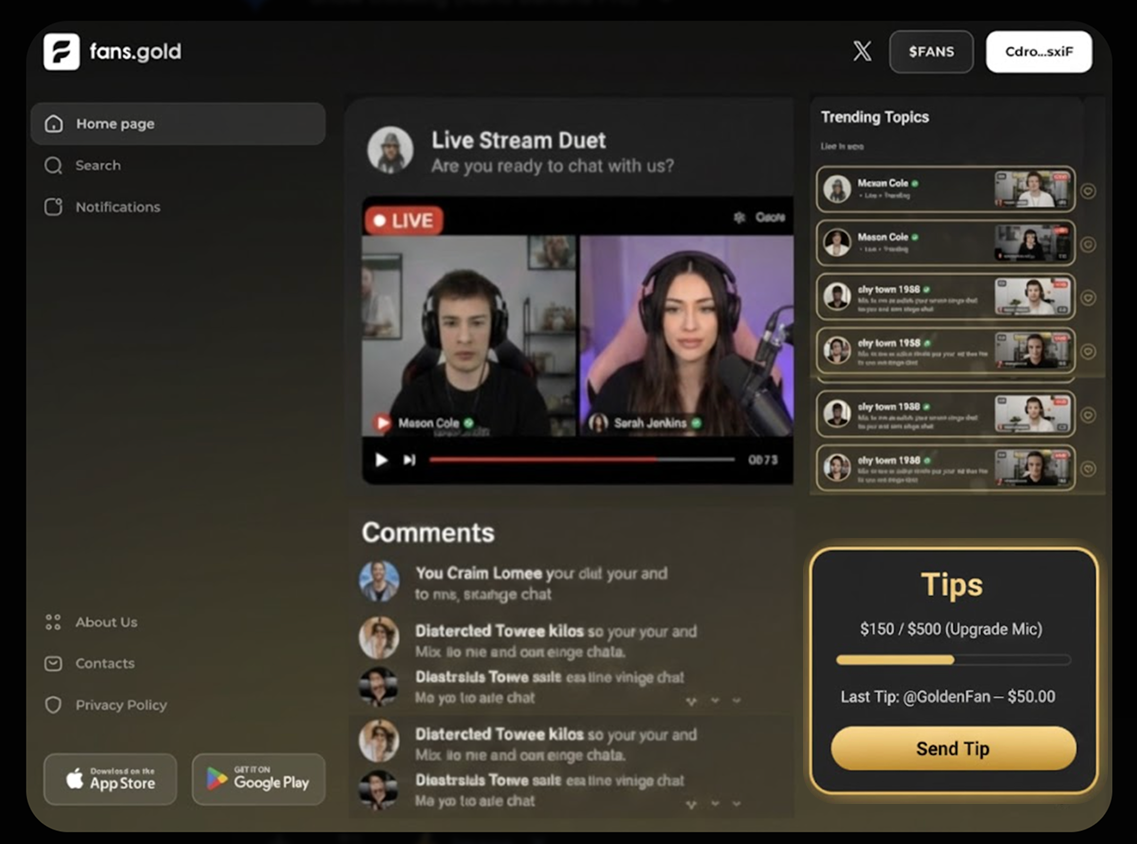1137x844 pixels.
Task: Check Notifications via its sidebar icon
Action: 55,207
